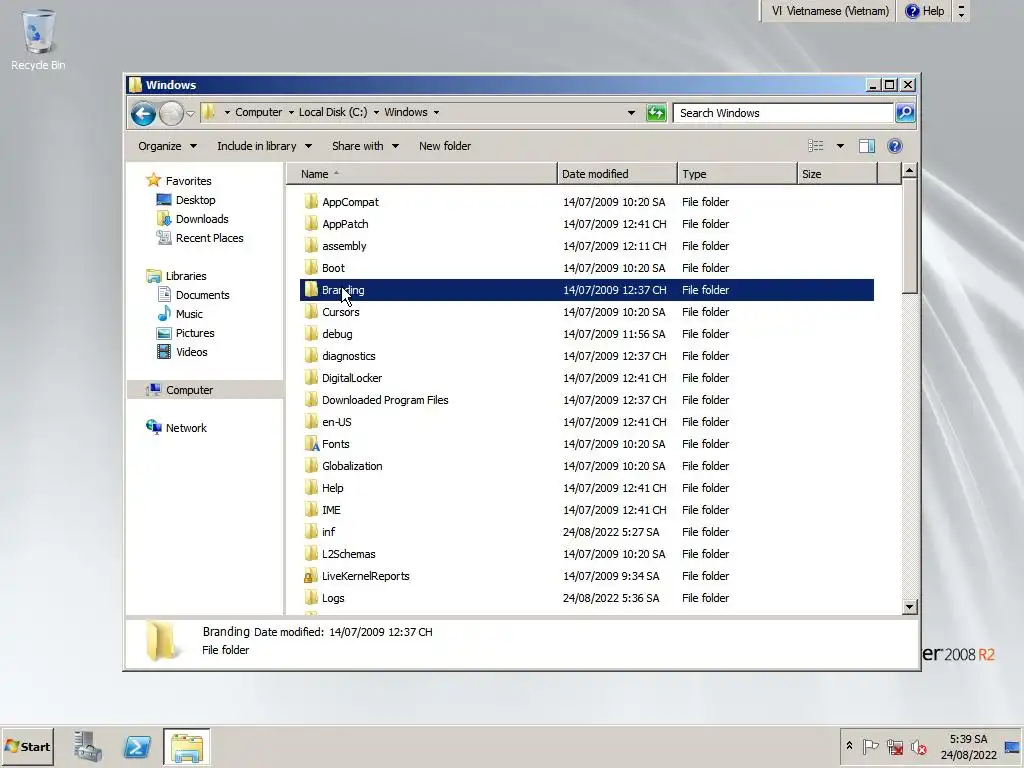1024x768 pixels.
Task: Select the Globalization folder
Action: pyautogui.click(x=586, y=466)
